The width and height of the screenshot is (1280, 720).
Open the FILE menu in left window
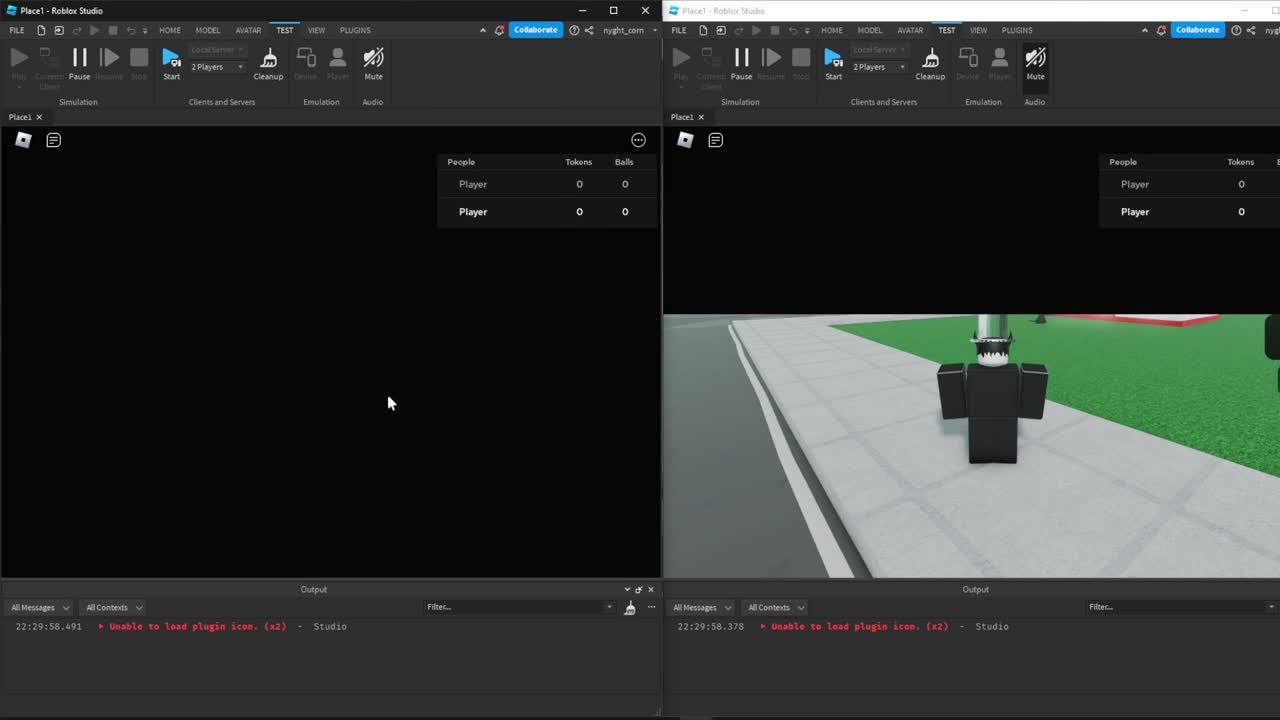[x=17, y=30]
